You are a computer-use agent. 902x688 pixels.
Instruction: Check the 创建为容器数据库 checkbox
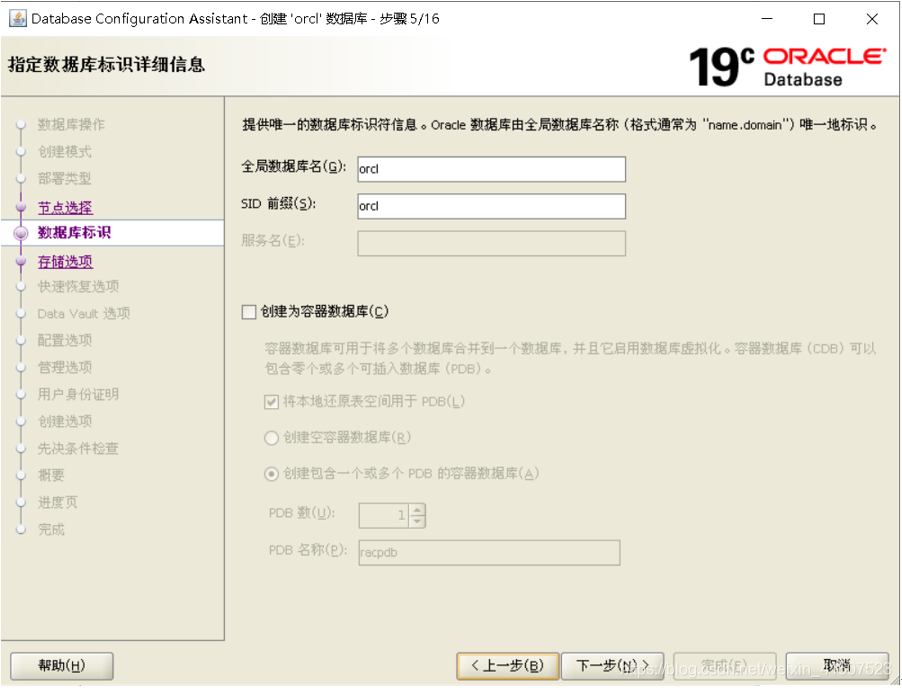click(x=249, y=312)
